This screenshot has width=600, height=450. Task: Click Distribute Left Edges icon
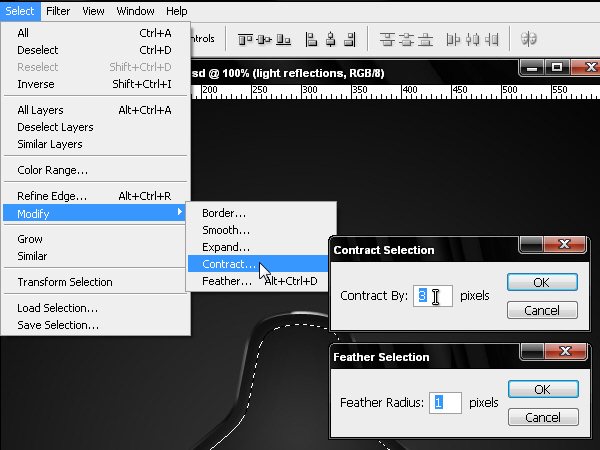point(453,39)
